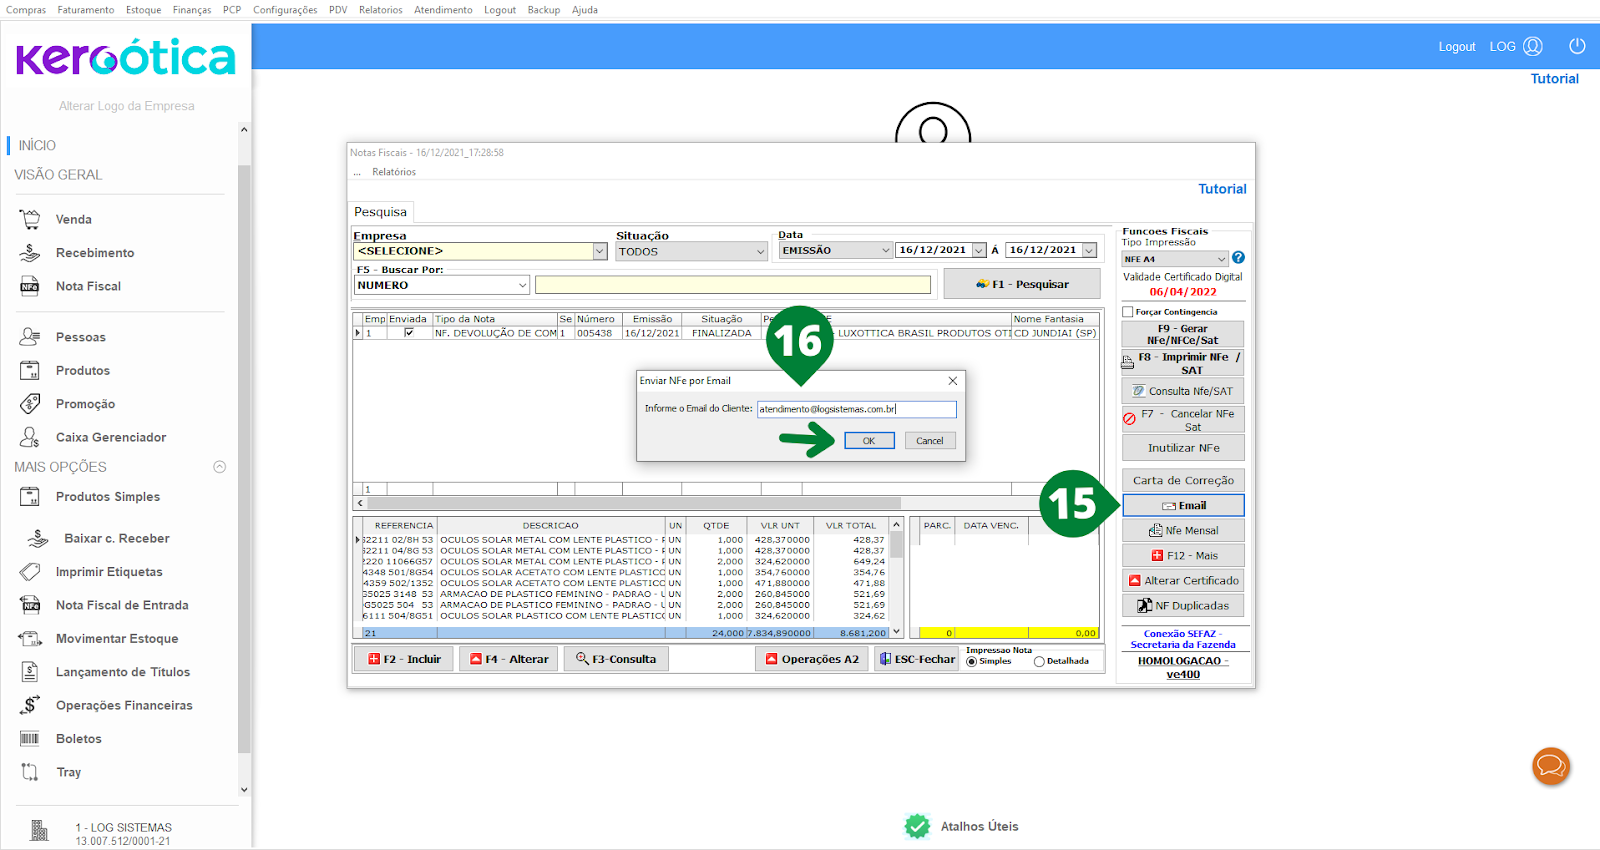The image size is (1600, 850).
Task: Click Logout link in blue header
Action: coord(1457,47)
